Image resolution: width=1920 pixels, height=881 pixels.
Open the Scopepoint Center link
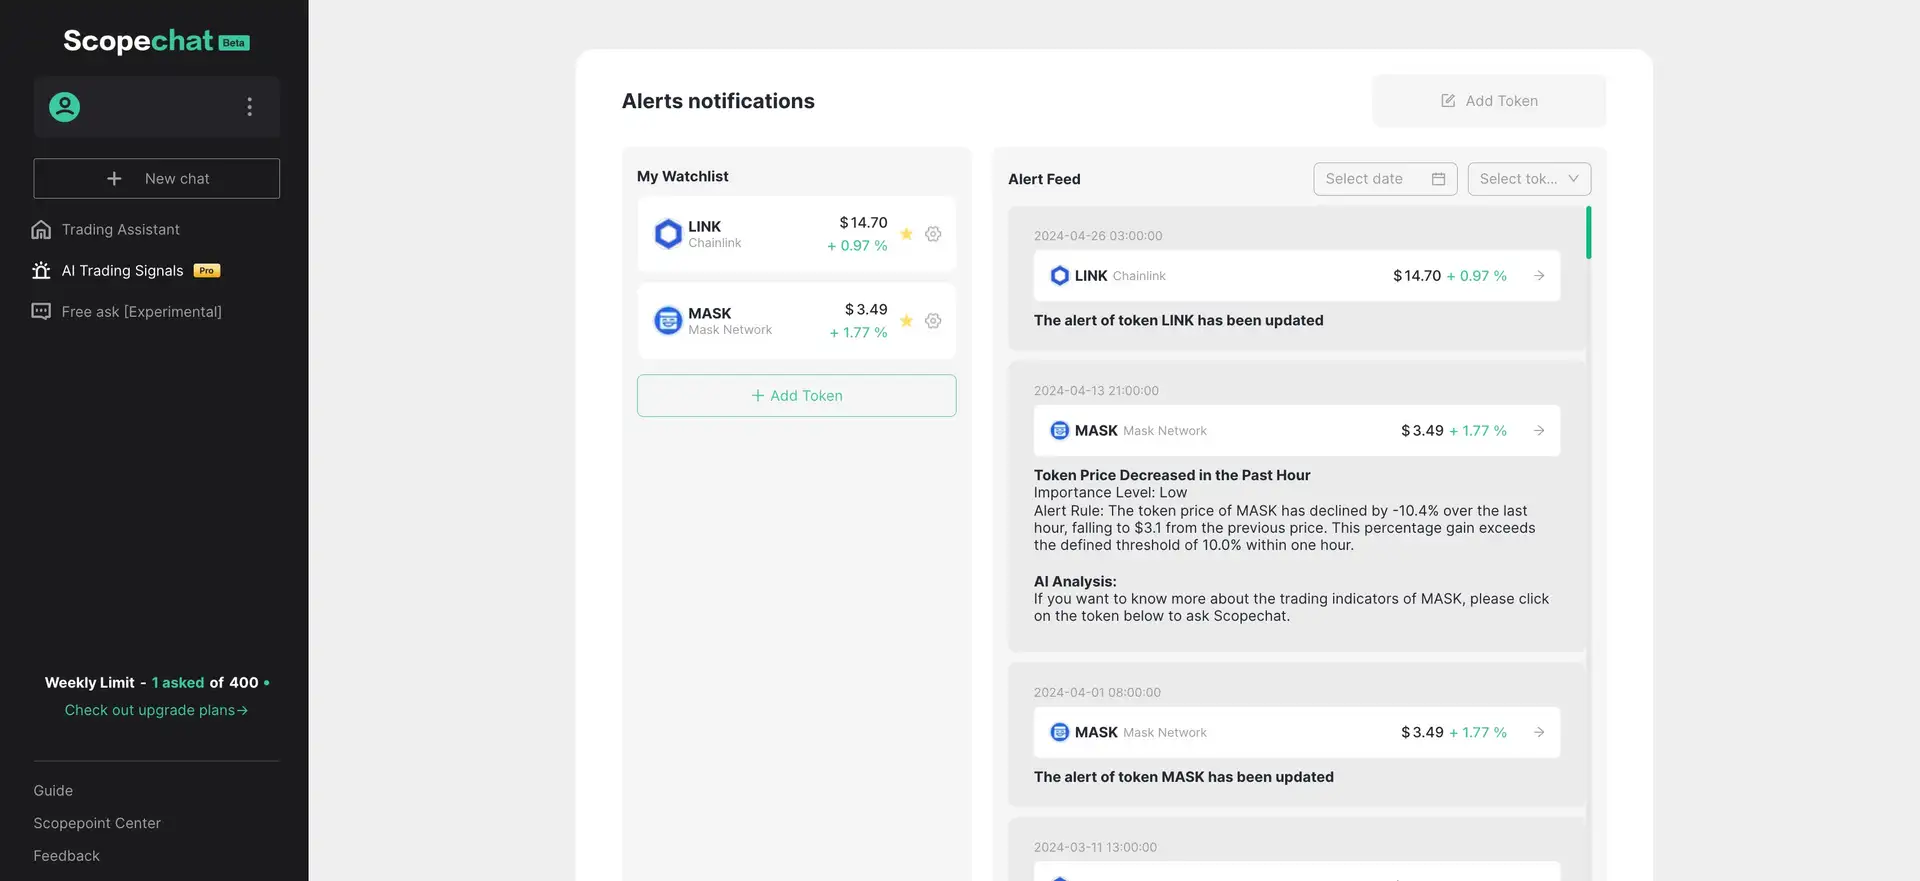97,823
